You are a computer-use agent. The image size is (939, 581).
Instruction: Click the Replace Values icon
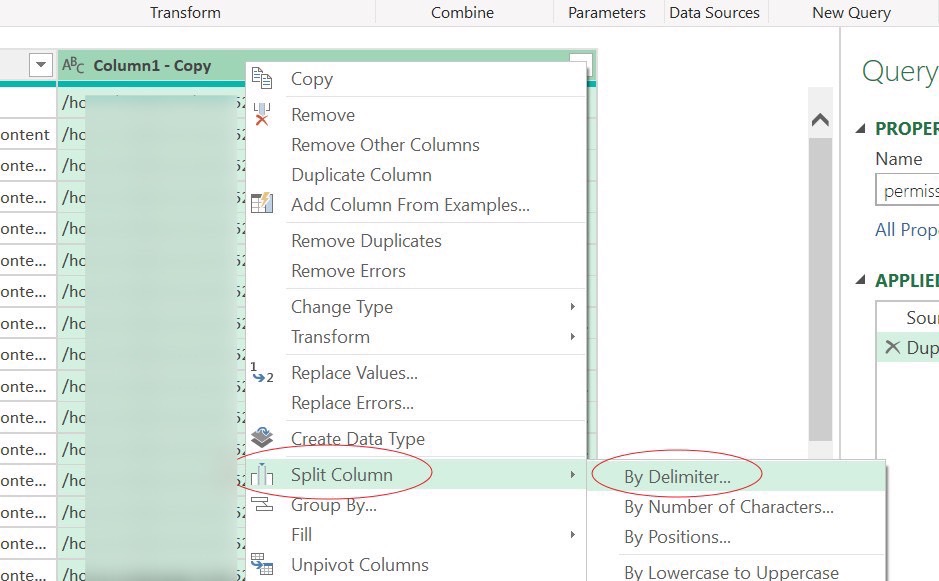point(262,373)
